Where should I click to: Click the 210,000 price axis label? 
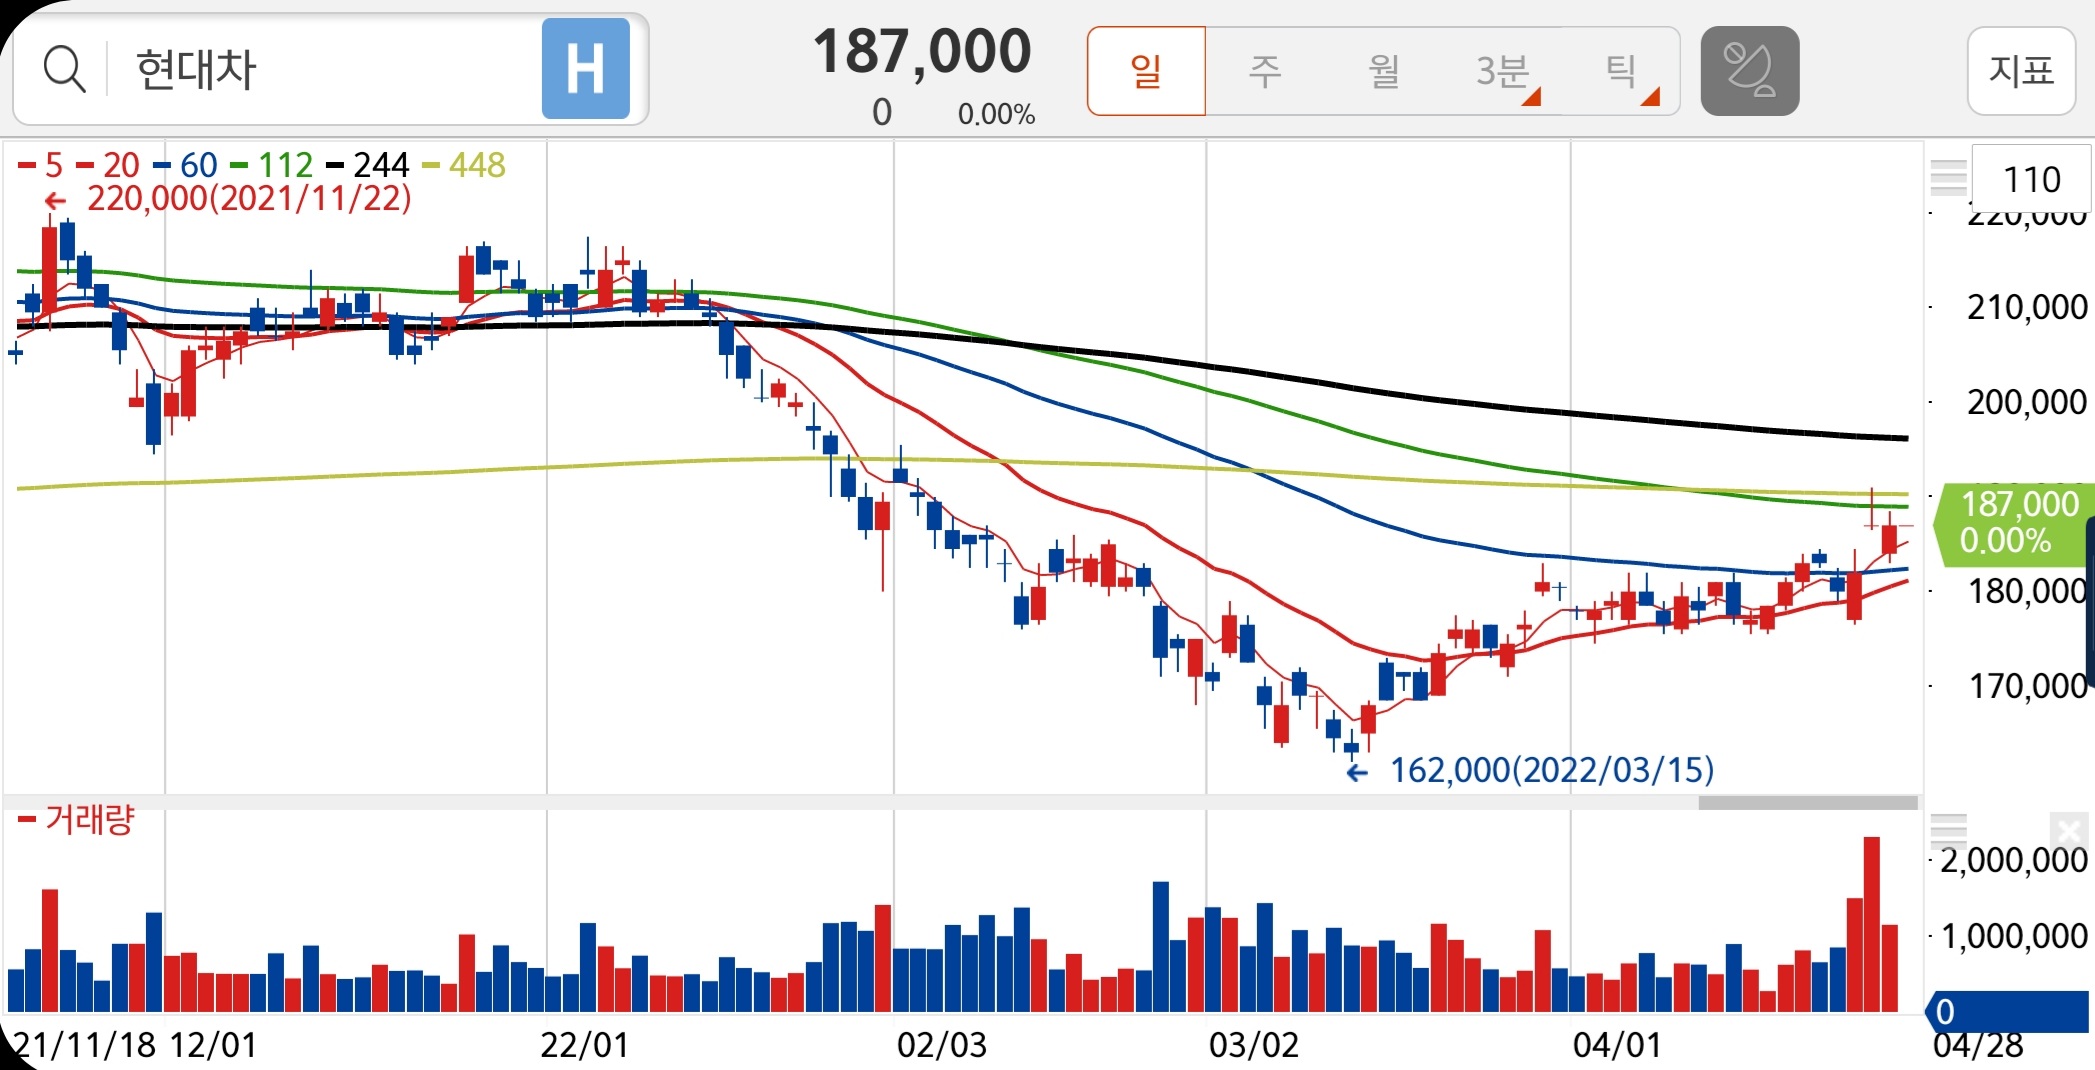coord(2027,307)
